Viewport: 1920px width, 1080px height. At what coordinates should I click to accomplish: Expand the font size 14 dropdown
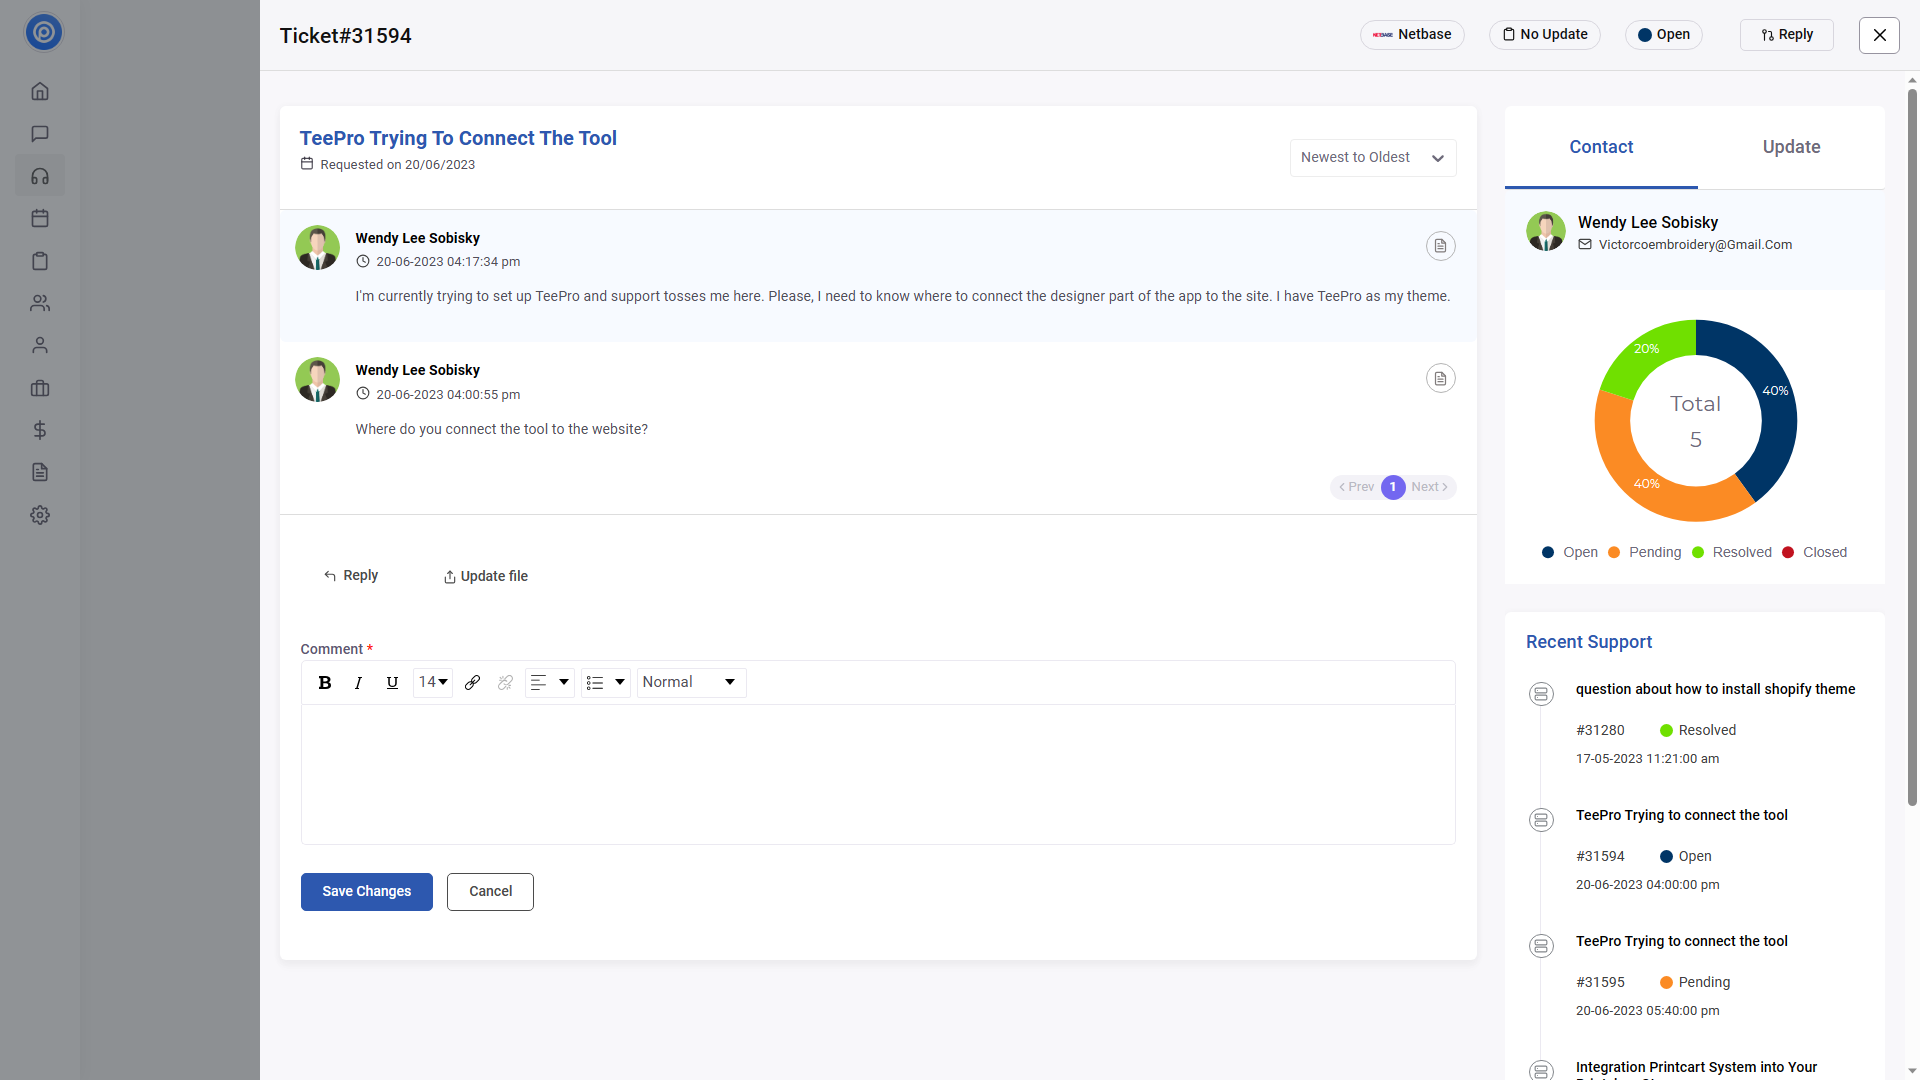(432, 682)
